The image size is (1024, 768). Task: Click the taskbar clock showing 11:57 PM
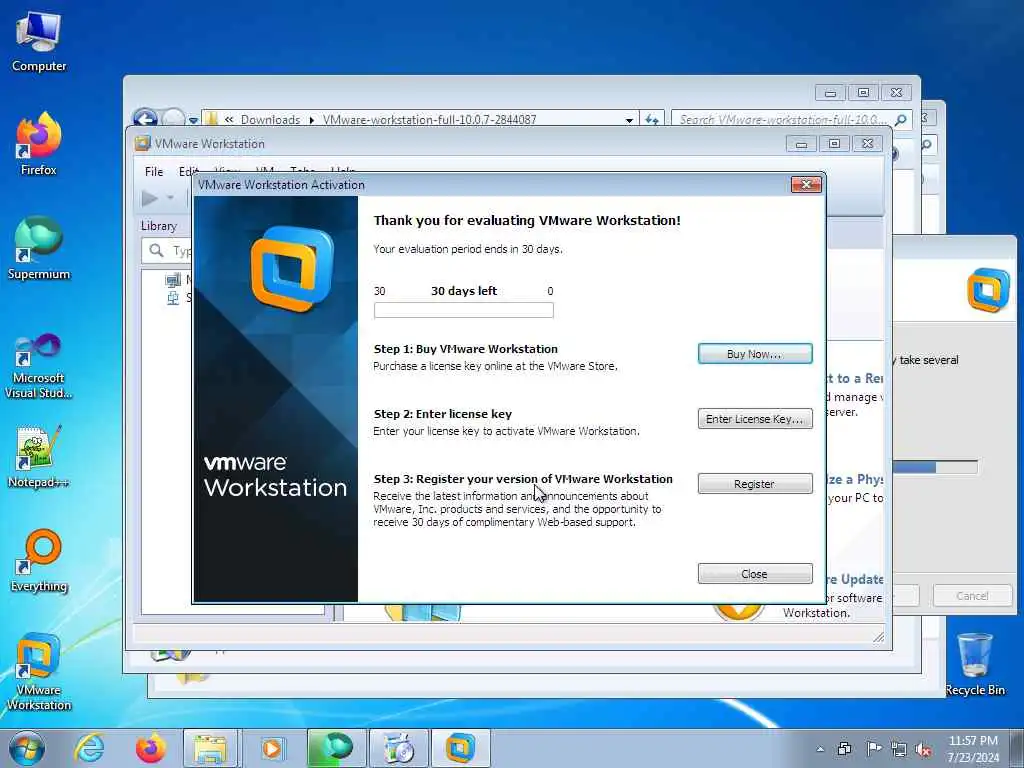tap(973, 748)
